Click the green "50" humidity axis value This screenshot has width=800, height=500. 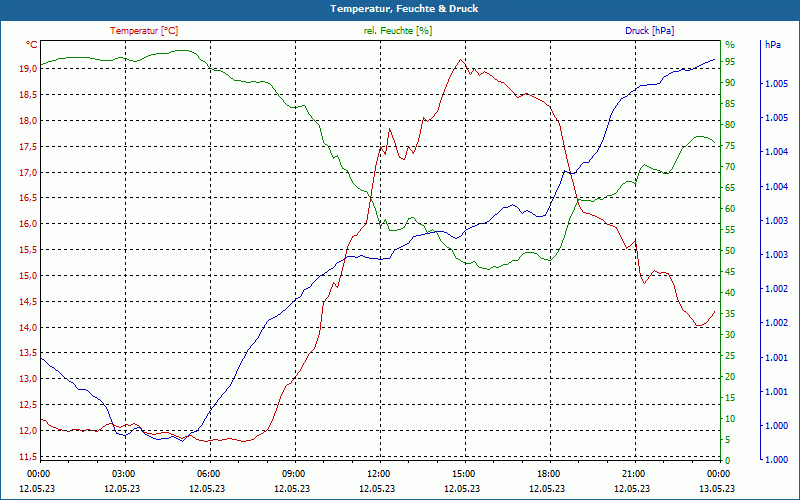pyautogui.click(x=730, y=251)
